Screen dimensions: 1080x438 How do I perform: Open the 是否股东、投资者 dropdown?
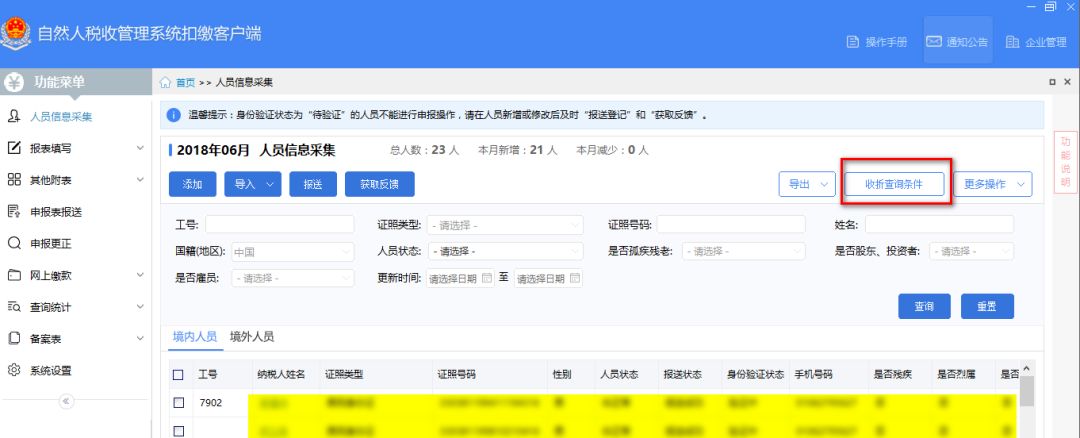pyautogui.click(x=971, y=251)
